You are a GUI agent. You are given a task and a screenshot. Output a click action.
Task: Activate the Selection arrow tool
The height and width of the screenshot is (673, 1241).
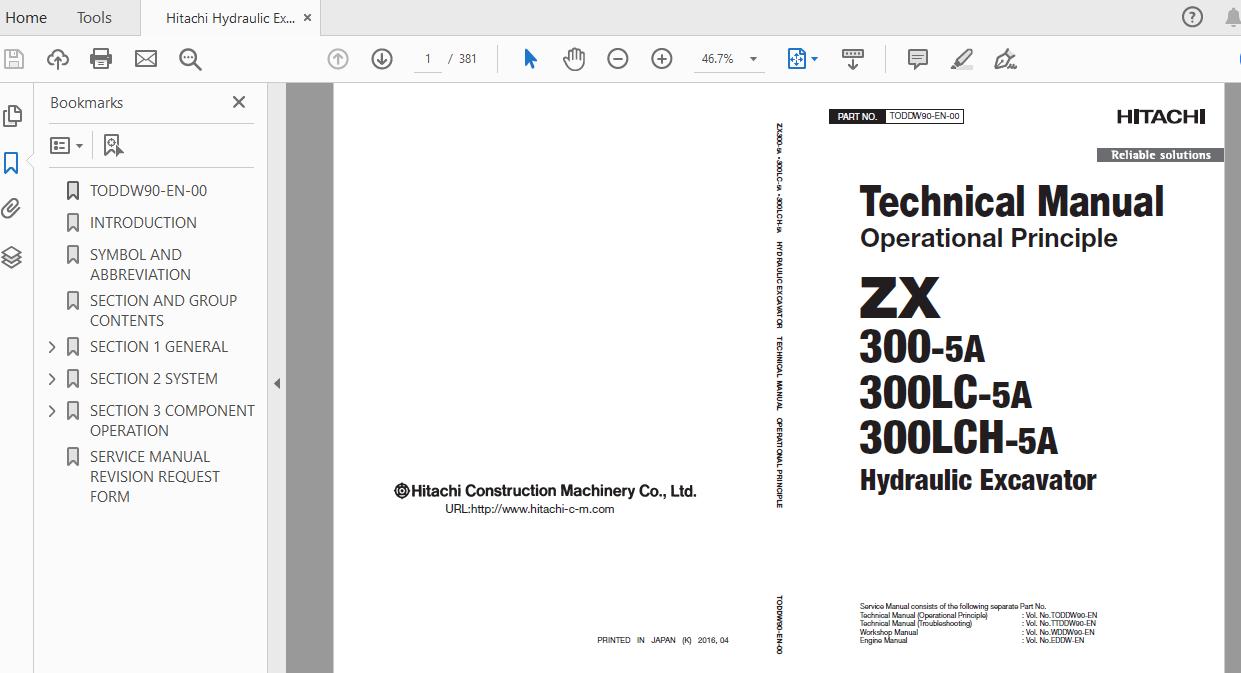tap(530, 59)
